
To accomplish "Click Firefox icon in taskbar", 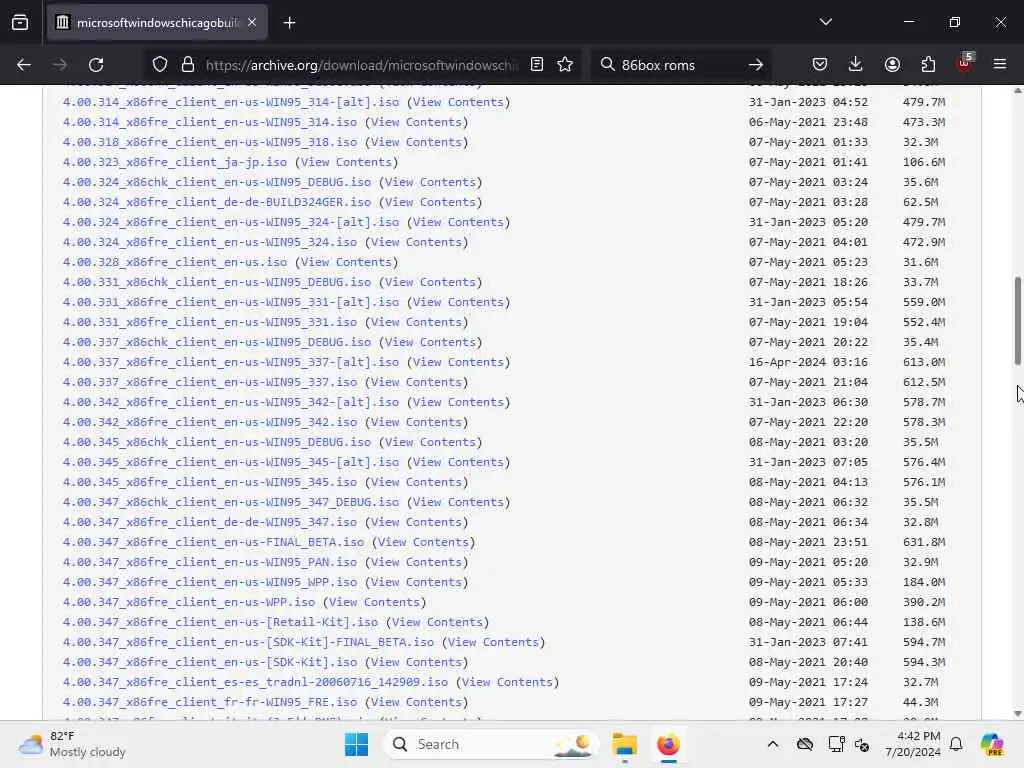I will [x=668, y=744].
